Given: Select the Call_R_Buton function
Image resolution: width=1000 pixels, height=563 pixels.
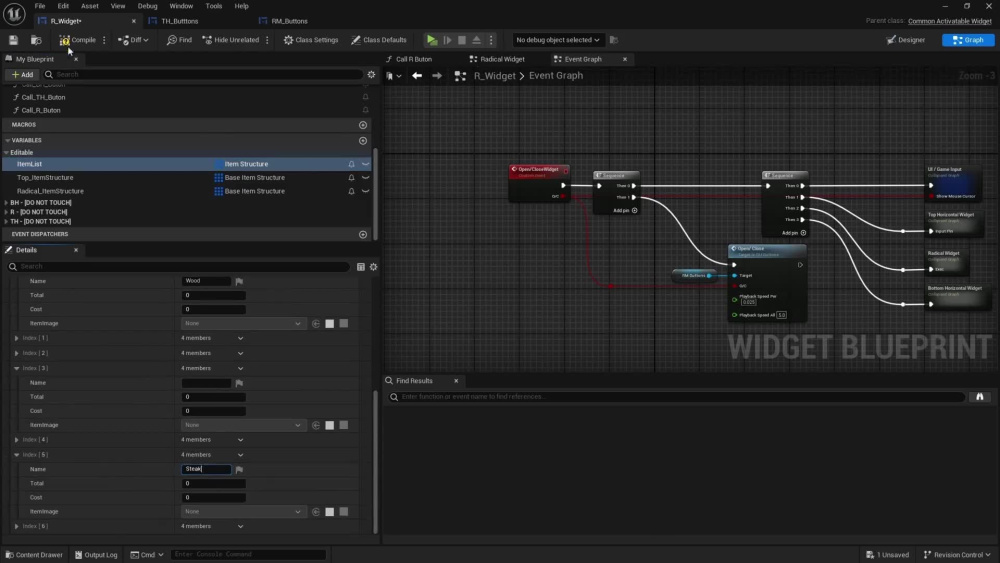Looking at the screenshot, I should pyautogui.click(x=41, y=110).
